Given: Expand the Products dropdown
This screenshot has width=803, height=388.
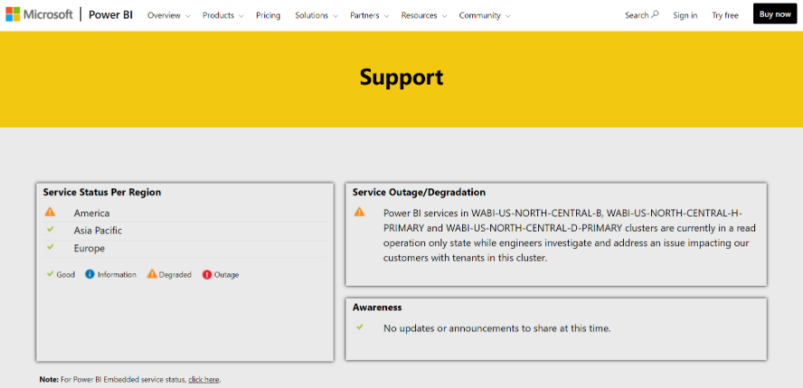Looking at the screenshot, I should click(x=223, y=15).
